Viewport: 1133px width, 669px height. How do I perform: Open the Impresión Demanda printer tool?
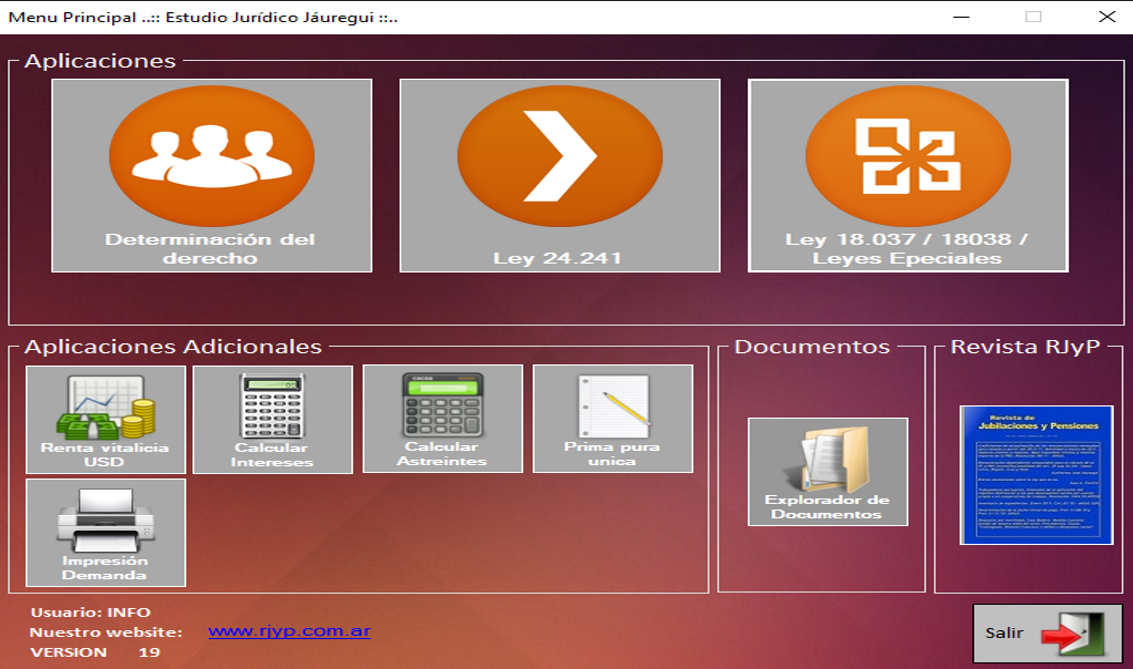[x=106, y=532]
